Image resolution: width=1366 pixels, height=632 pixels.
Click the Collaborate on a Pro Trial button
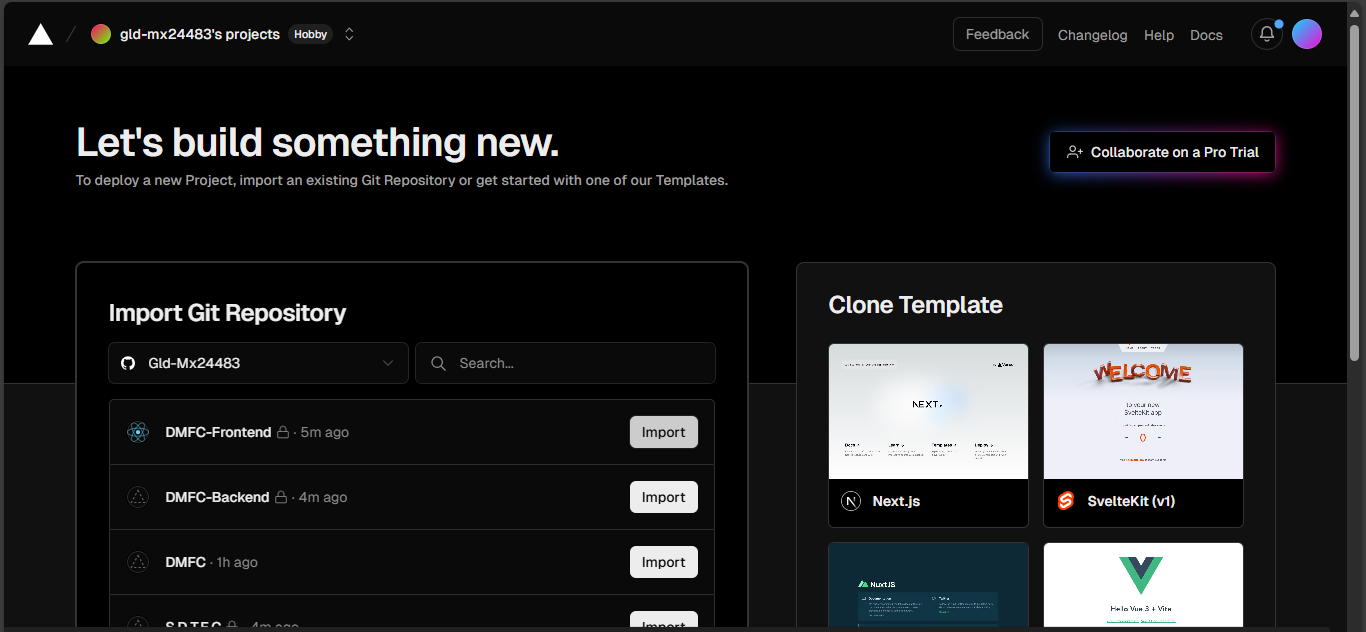[x=1162, y=151]
